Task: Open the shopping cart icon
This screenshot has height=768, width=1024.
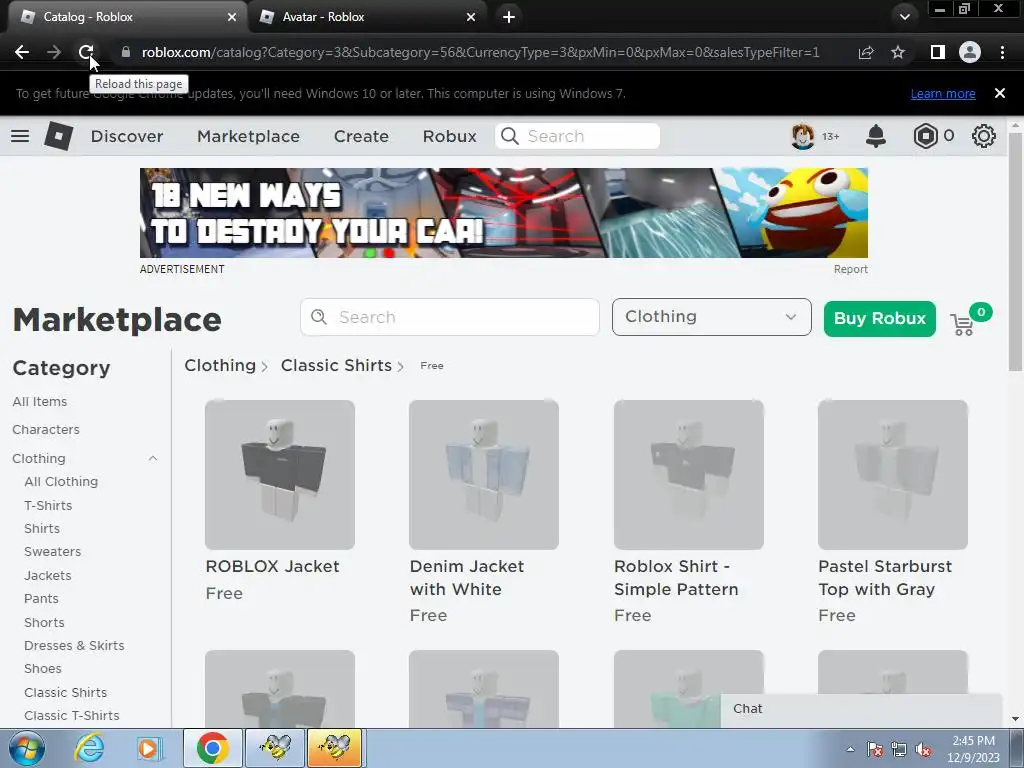Action: coord(963,324)
